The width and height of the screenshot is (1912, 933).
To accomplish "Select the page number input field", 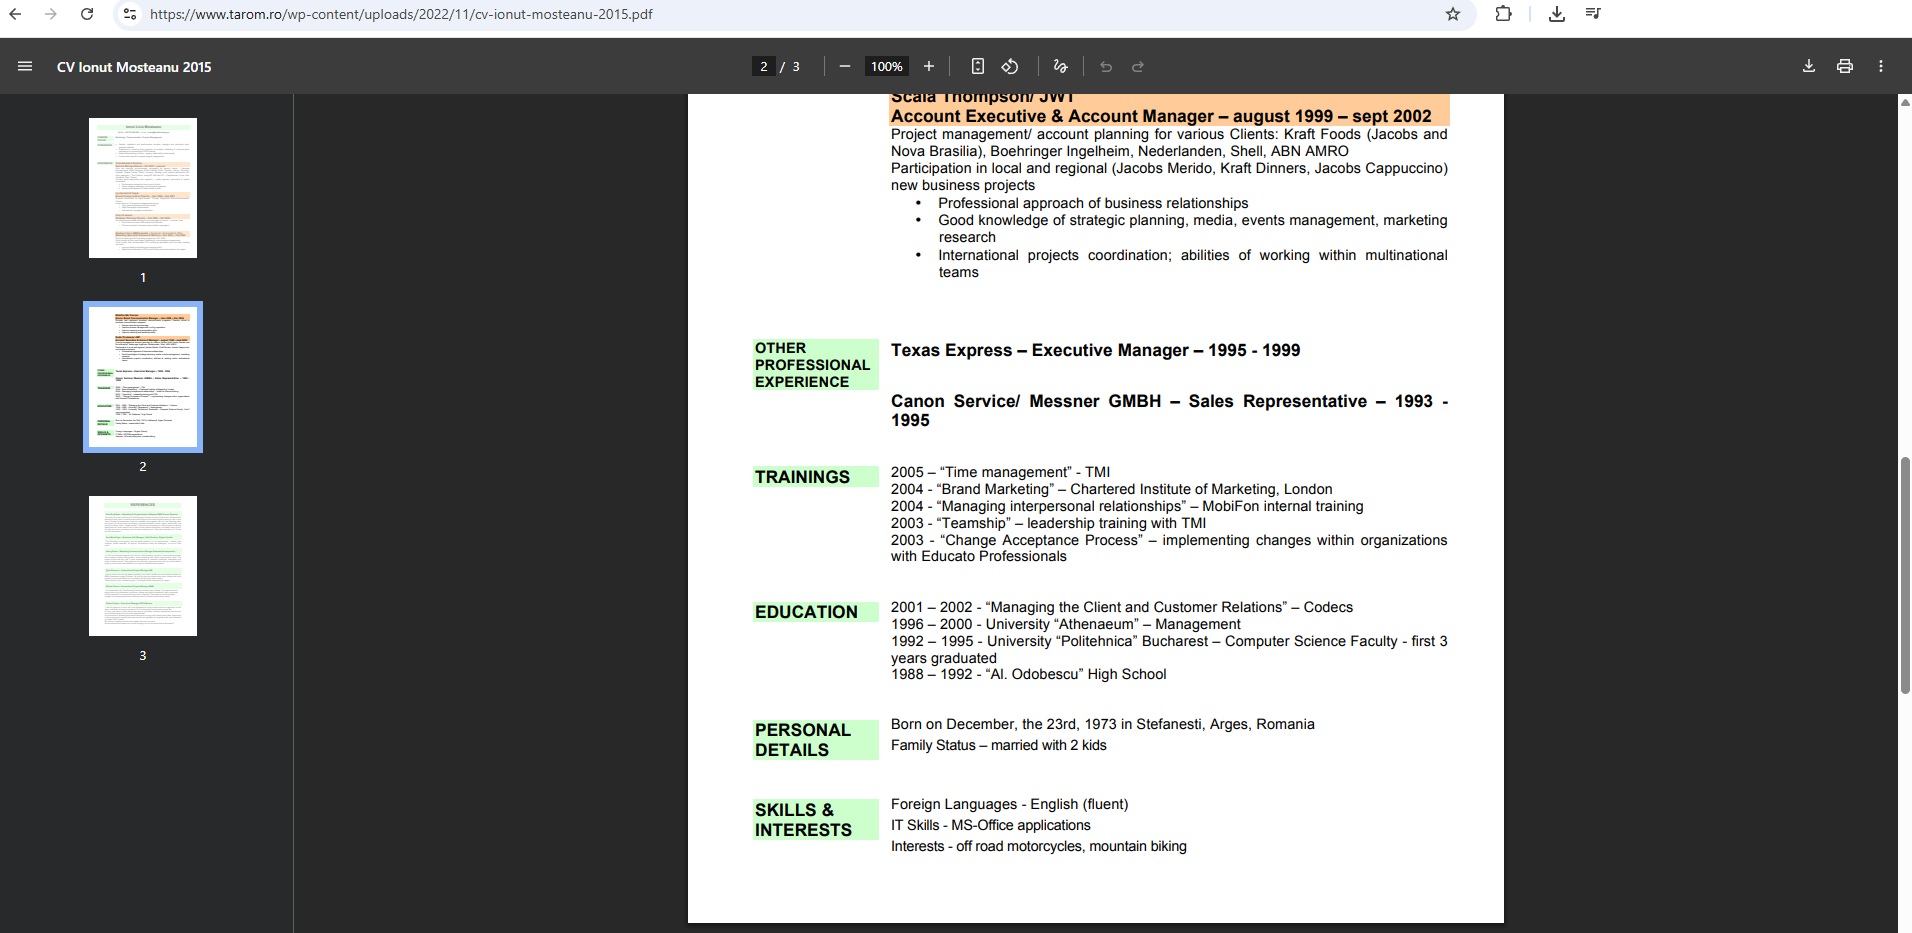I will (x=764, y=66).
